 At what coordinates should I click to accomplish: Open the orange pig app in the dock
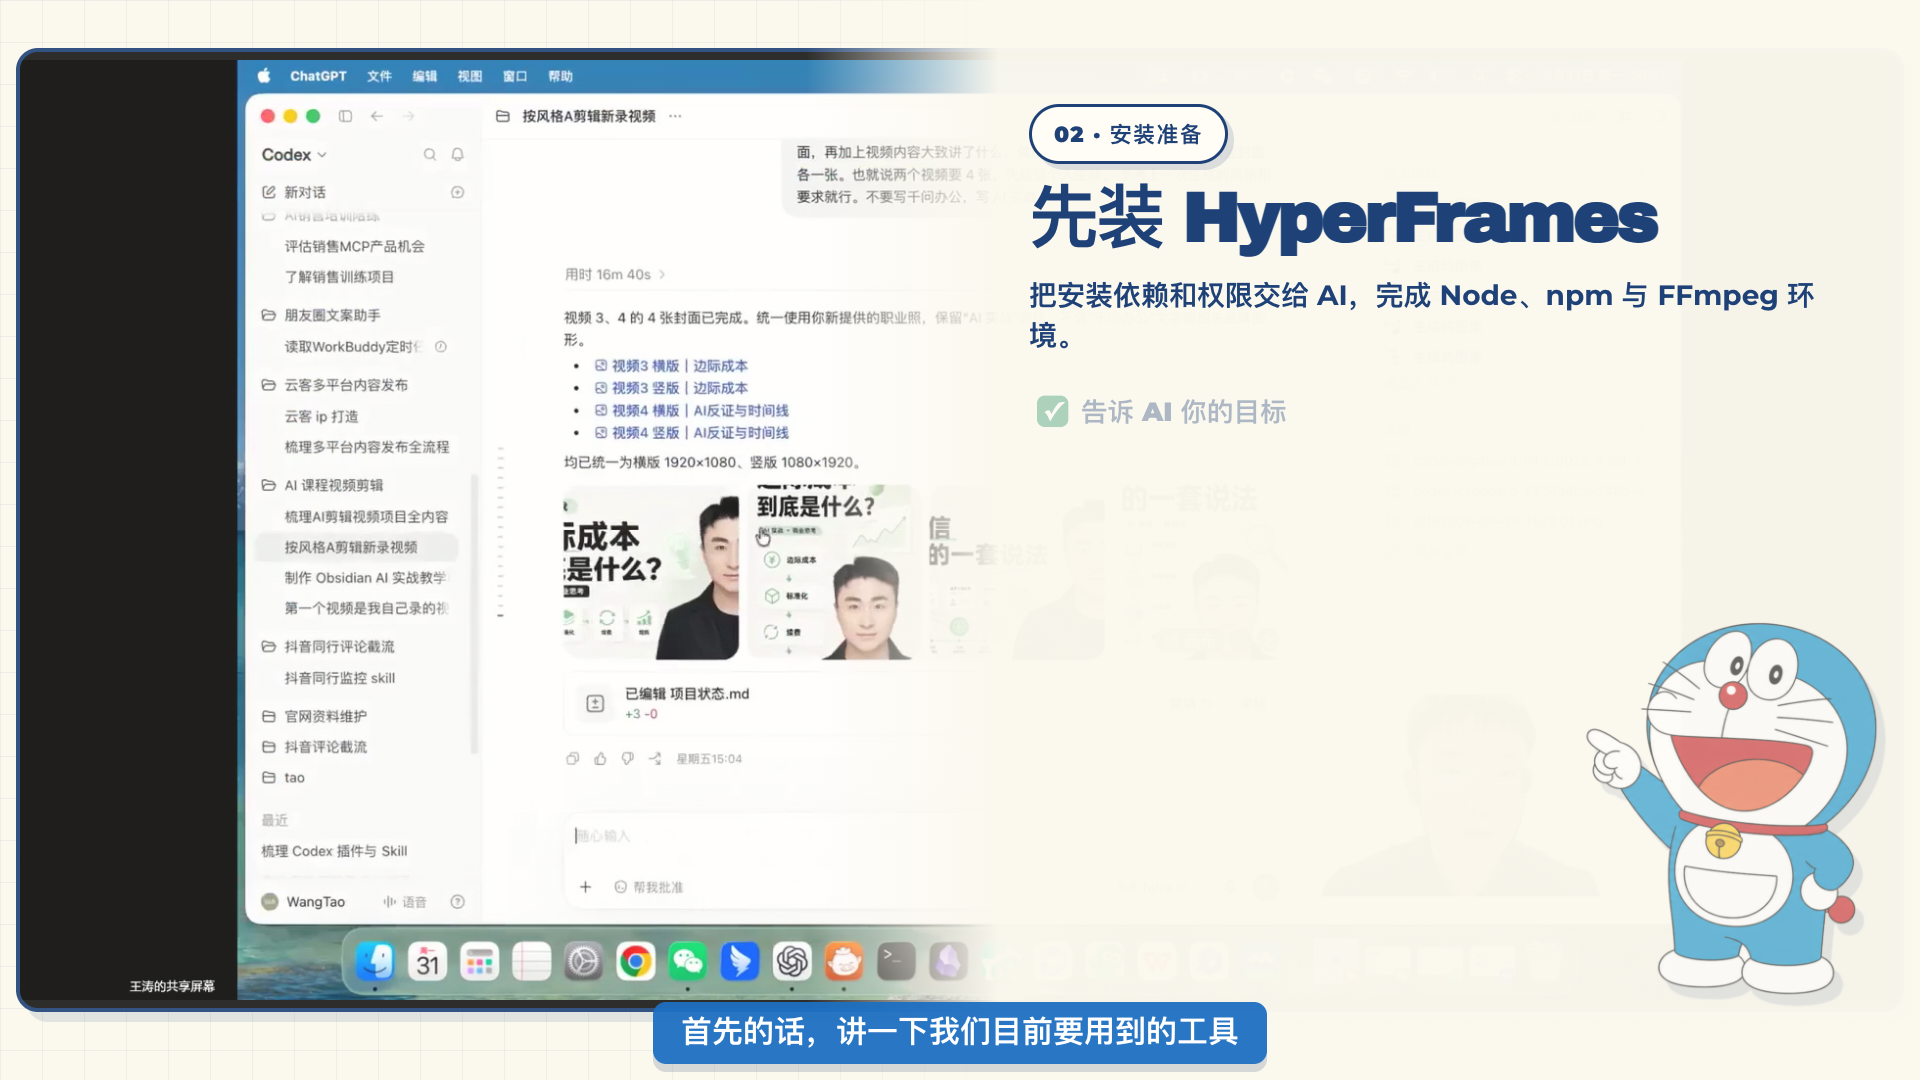click(844, 962)
